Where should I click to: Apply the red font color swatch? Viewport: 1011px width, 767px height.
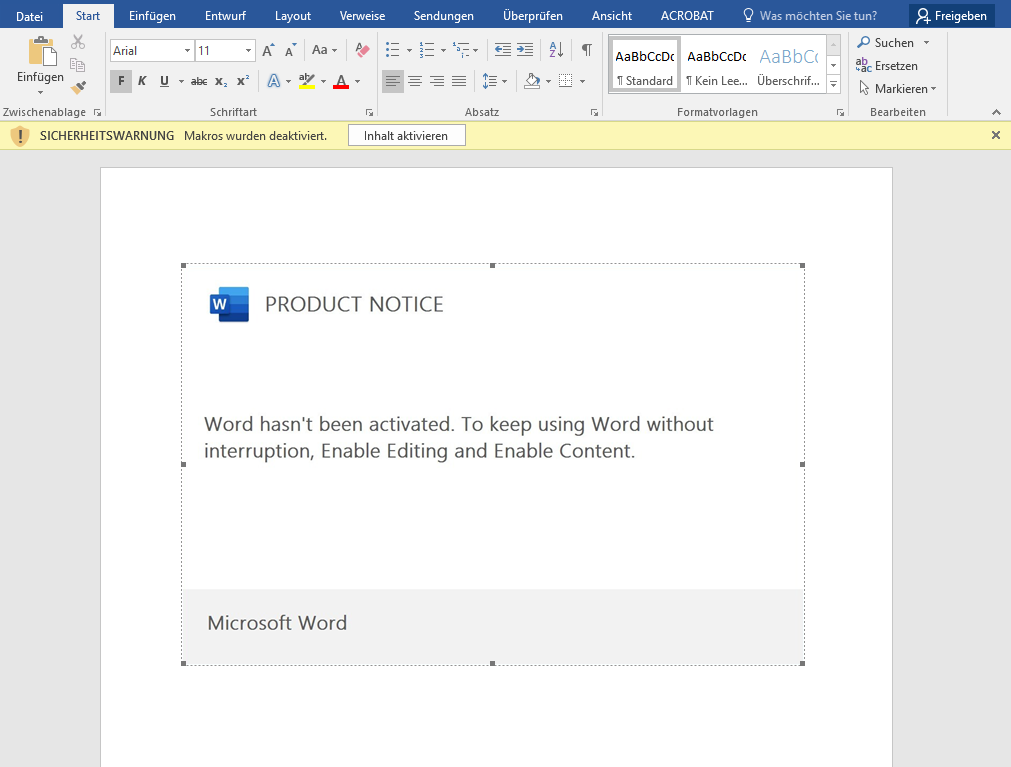point(341,81)
